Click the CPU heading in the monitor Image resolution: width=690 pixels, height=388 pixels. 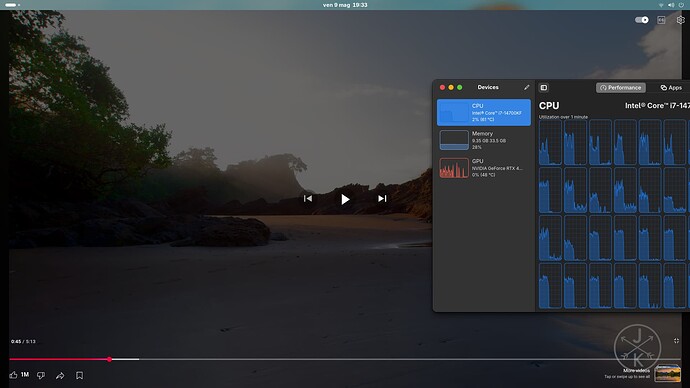pos(549,106)
